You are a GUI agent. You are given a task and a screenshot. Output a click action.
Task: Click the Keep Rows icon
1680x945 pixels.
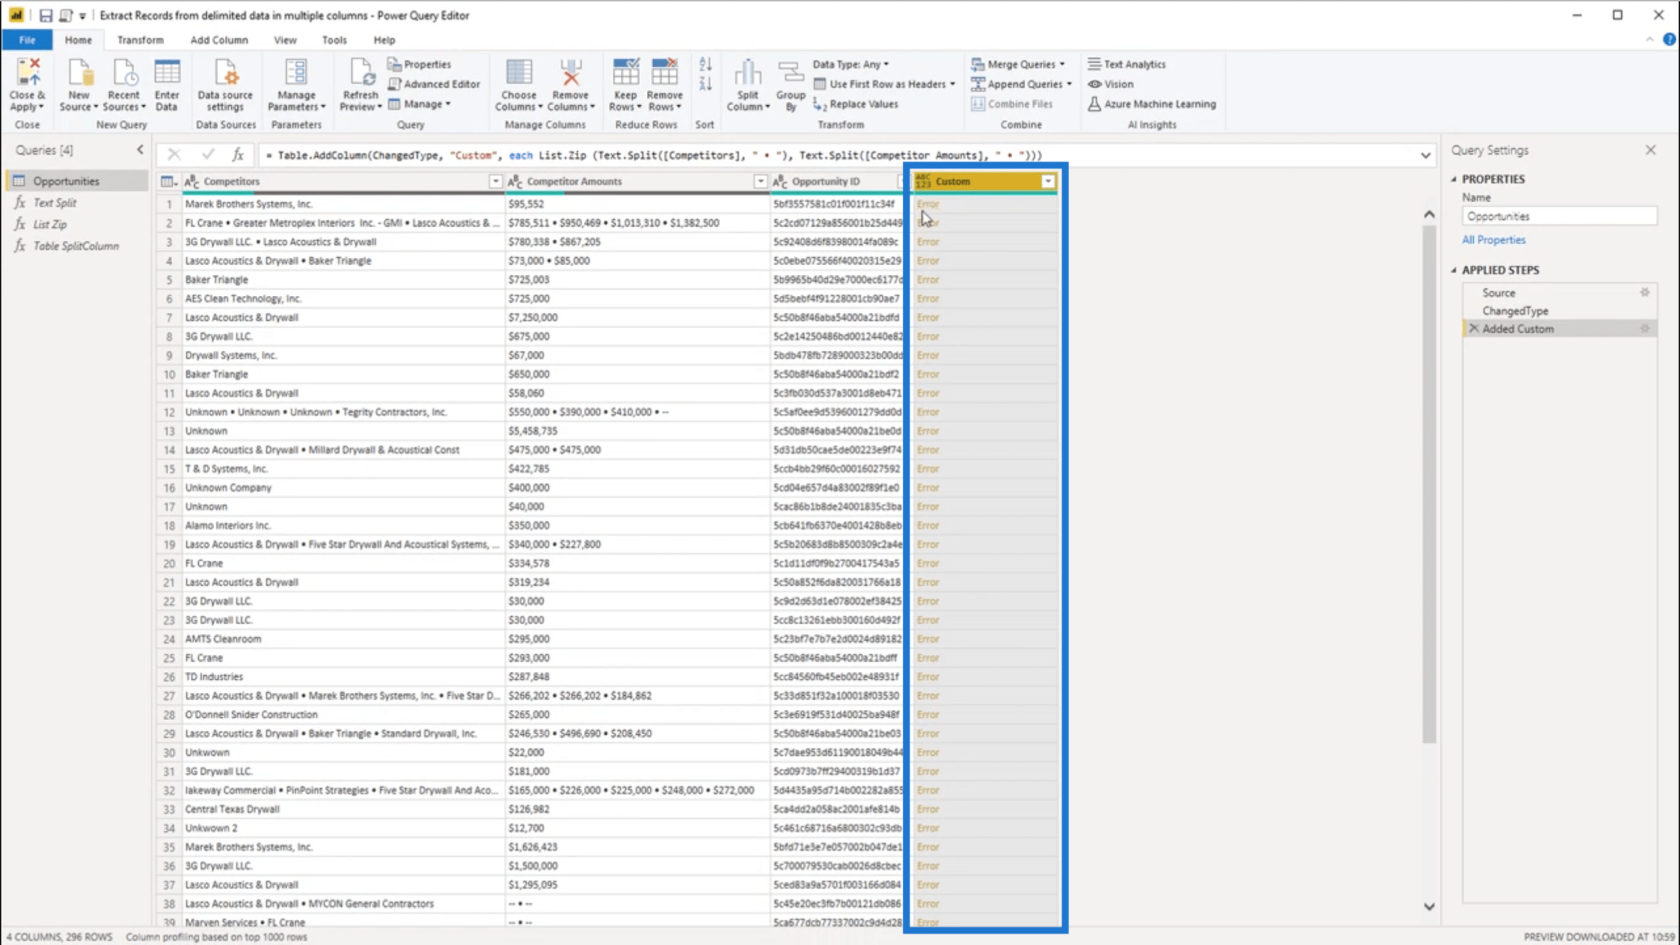626,72
